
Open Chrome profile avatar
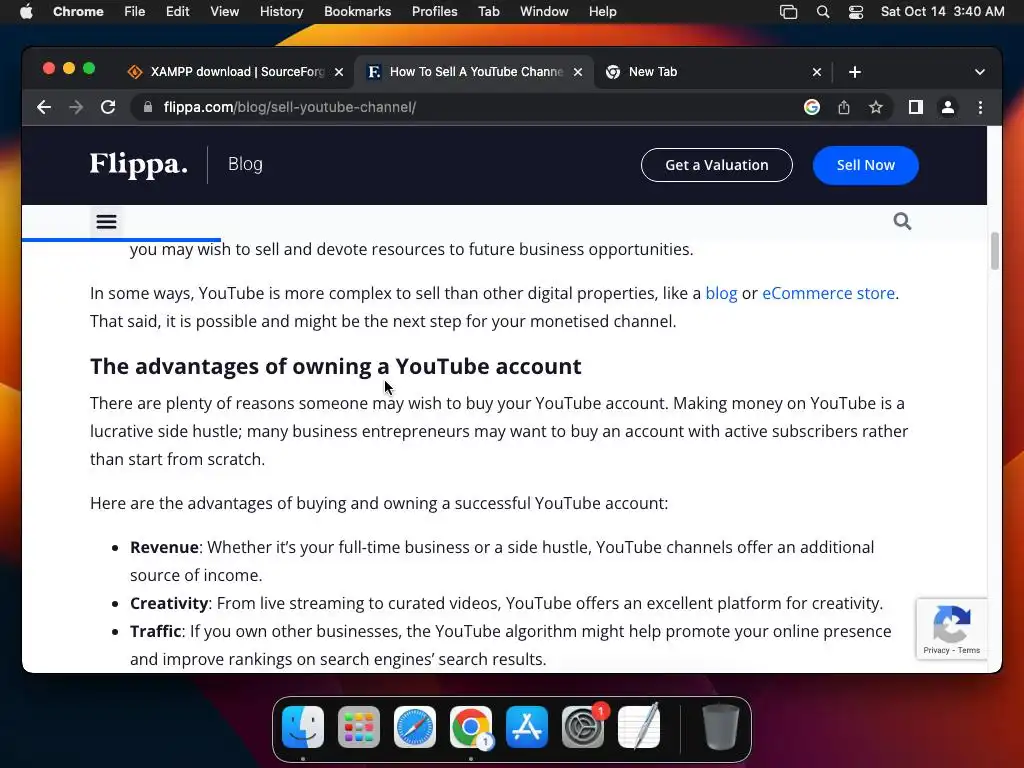click(x=948, y=107)
